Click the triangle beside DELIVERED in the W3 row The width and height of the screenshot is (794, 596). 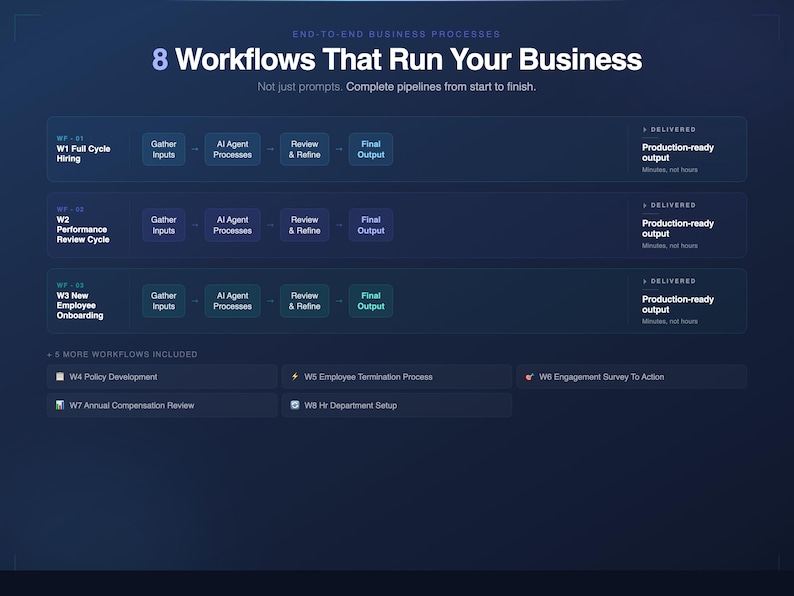coord(645,281)
